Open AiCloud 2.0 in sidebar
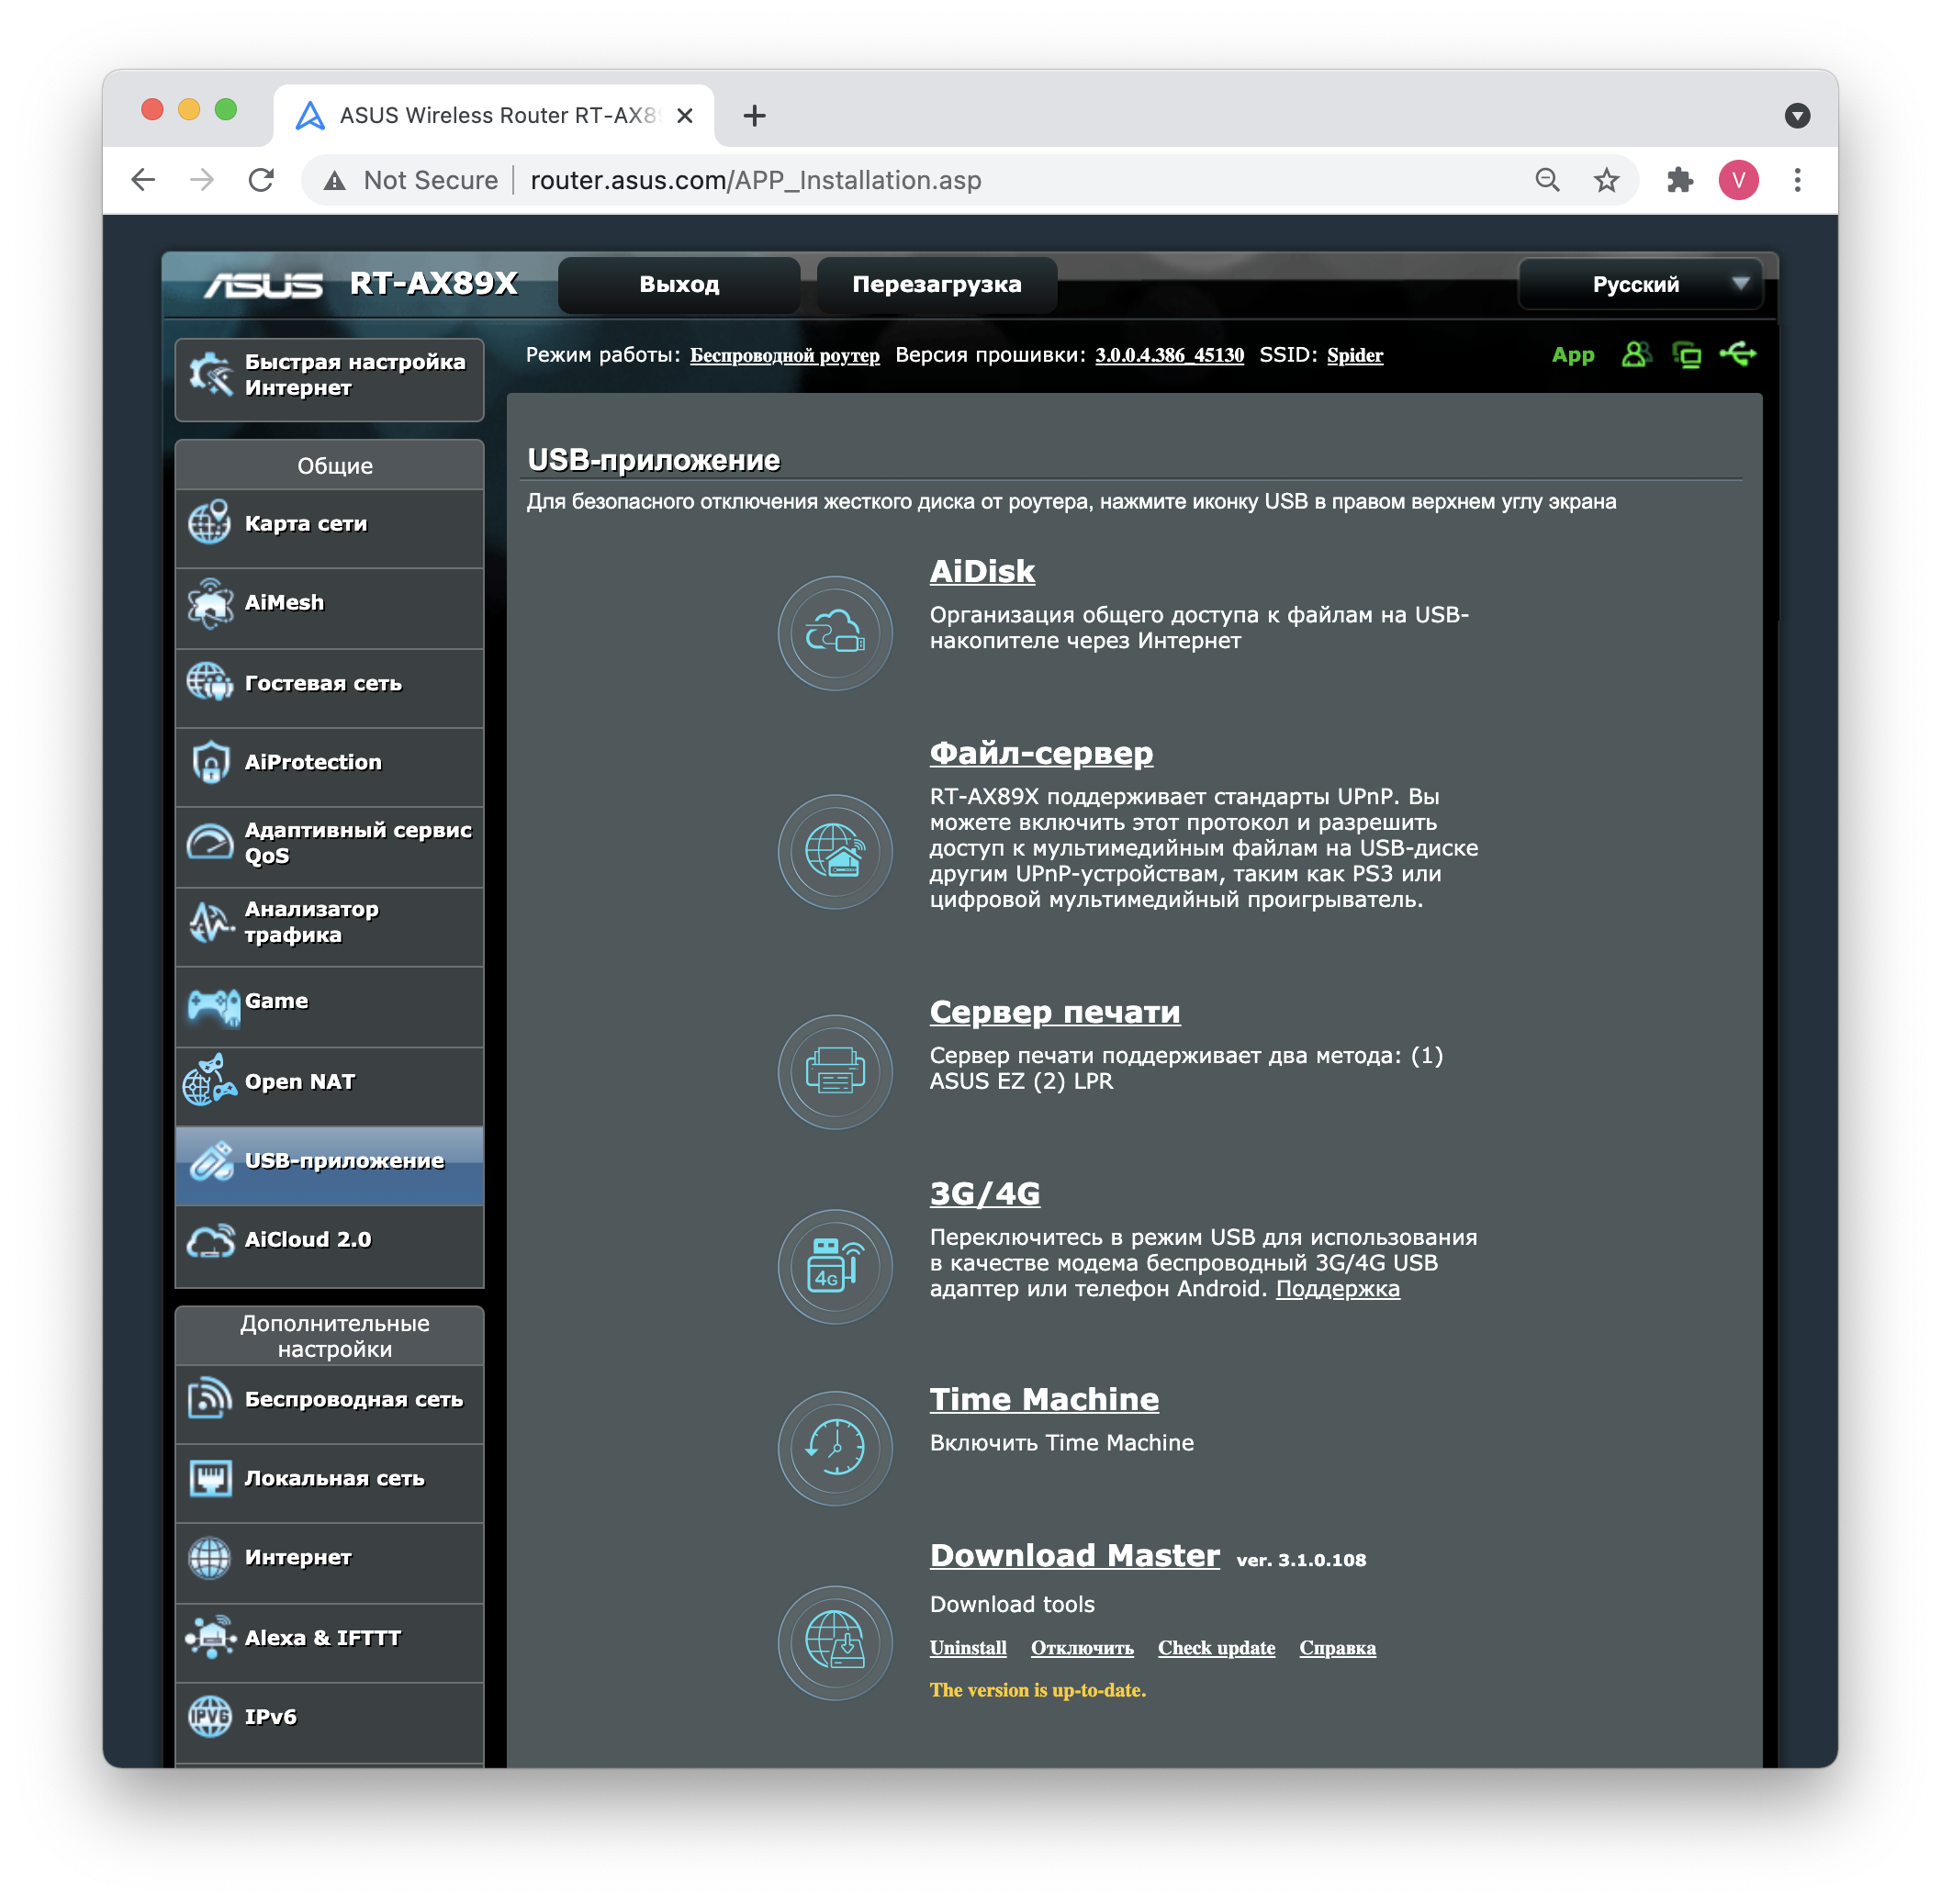 tap(329, 1245)
